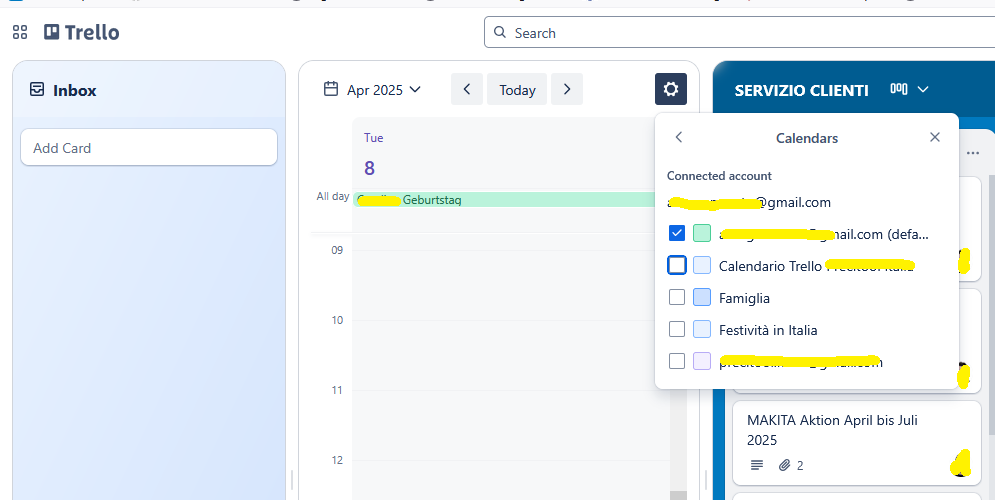Click the Famiglia calendar label

point(744,298)
